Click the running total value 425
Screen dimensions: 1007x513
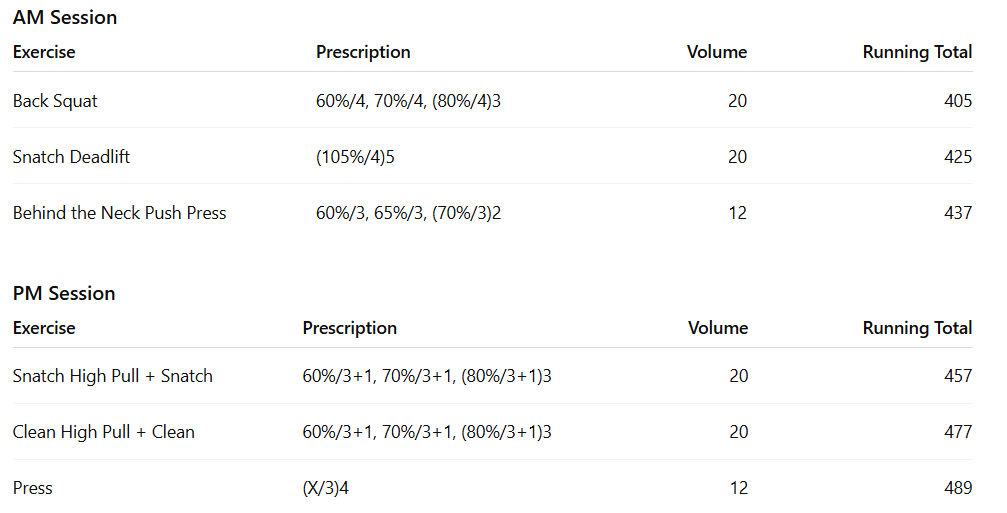(957, 157)
